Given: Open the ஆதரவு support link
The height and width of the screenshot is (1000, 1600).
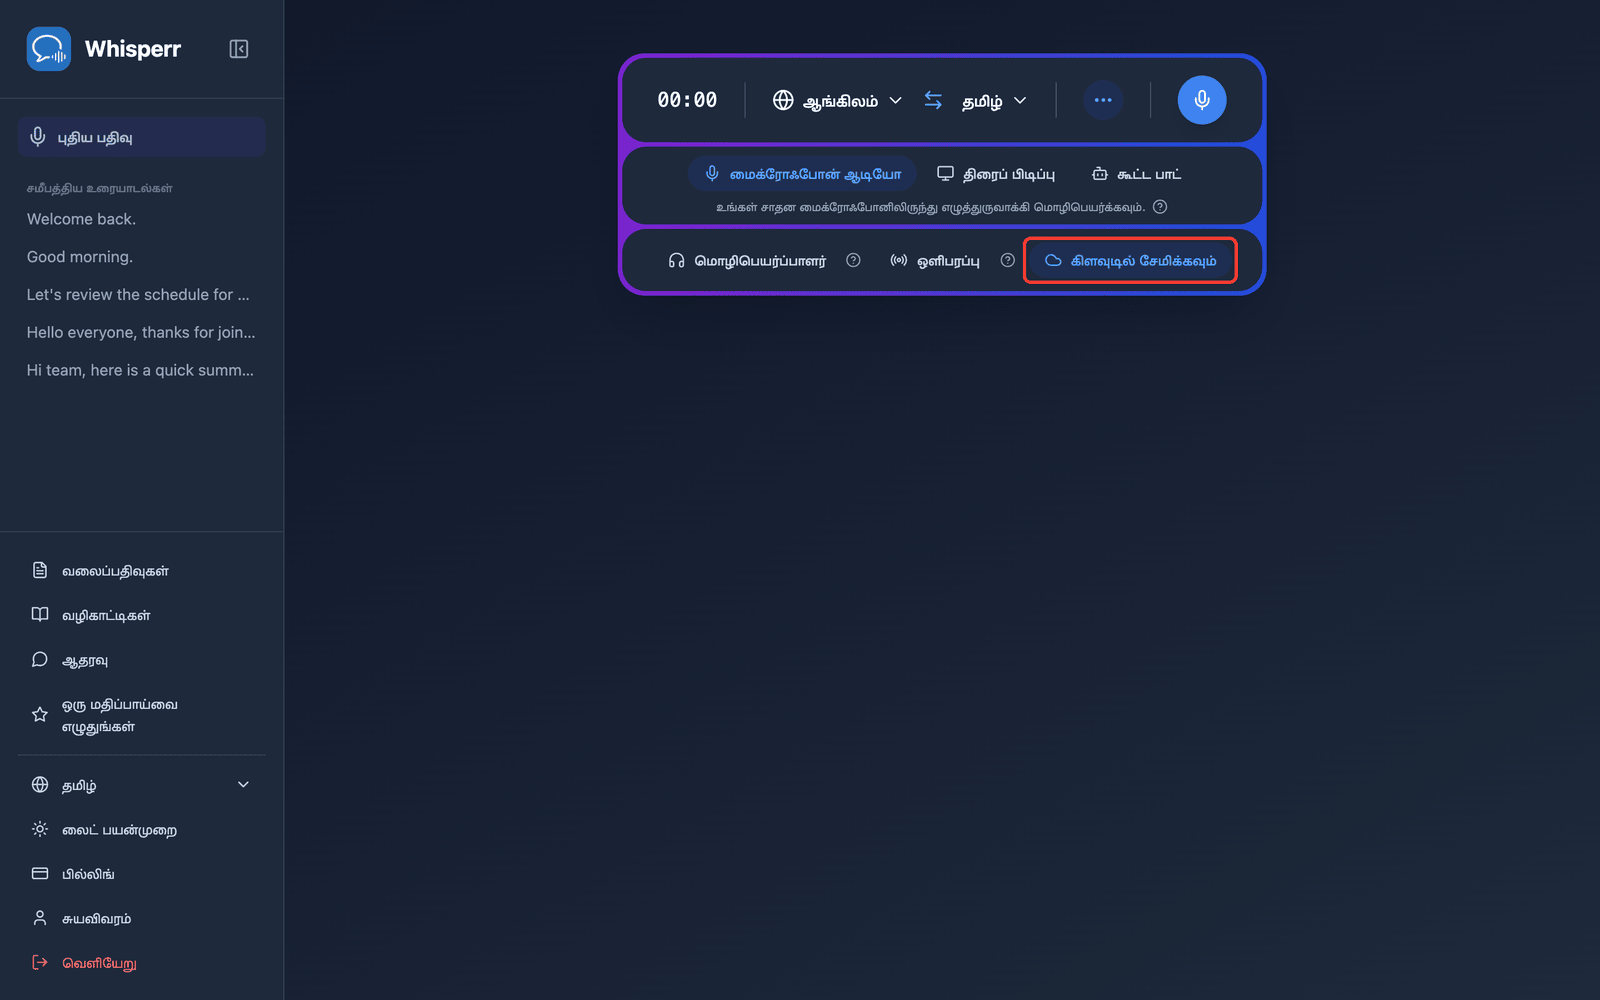Looking at the screenshot, I should point(141,660).
